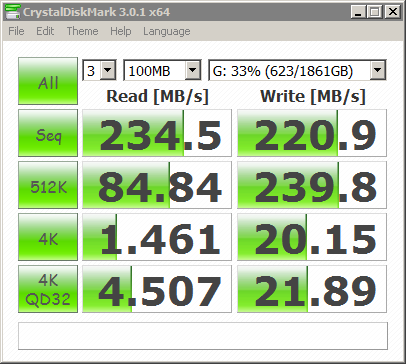The width and height of the screenshot is (406, 364).
Task: Select the Seq read result 234.5
Action: coord(157,133)
